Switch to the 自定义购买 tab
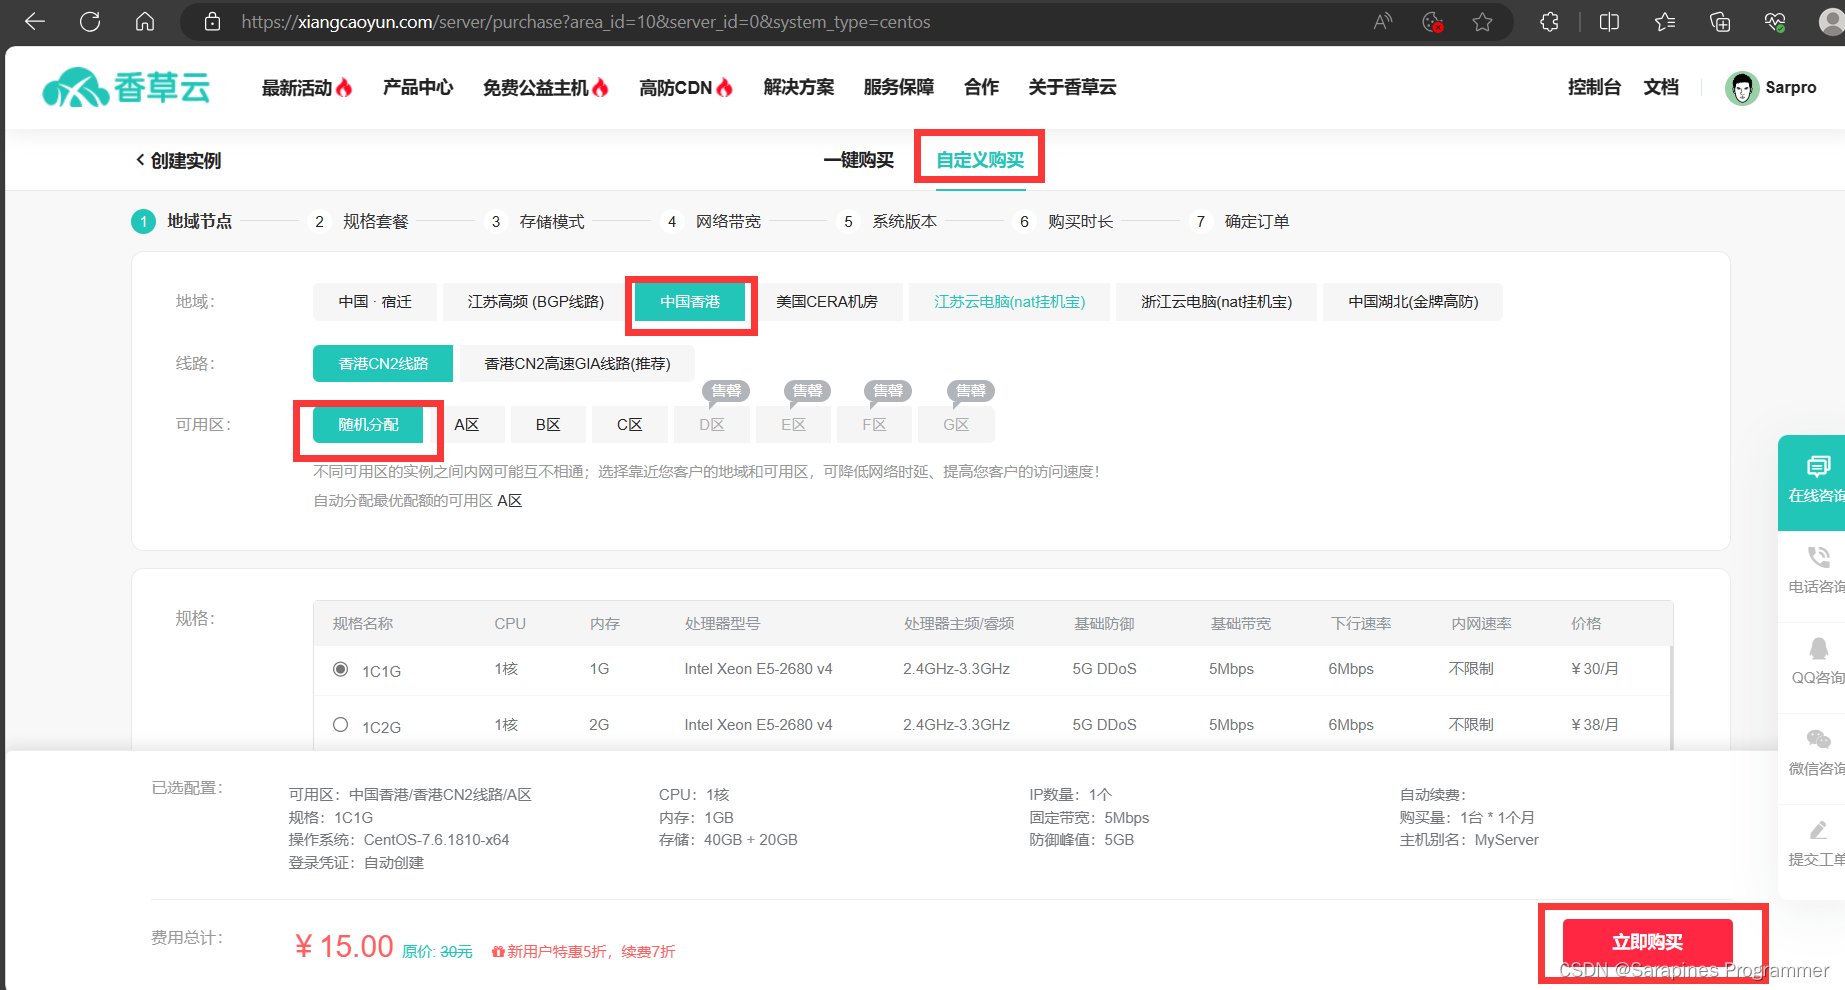 tap(980, 160)
